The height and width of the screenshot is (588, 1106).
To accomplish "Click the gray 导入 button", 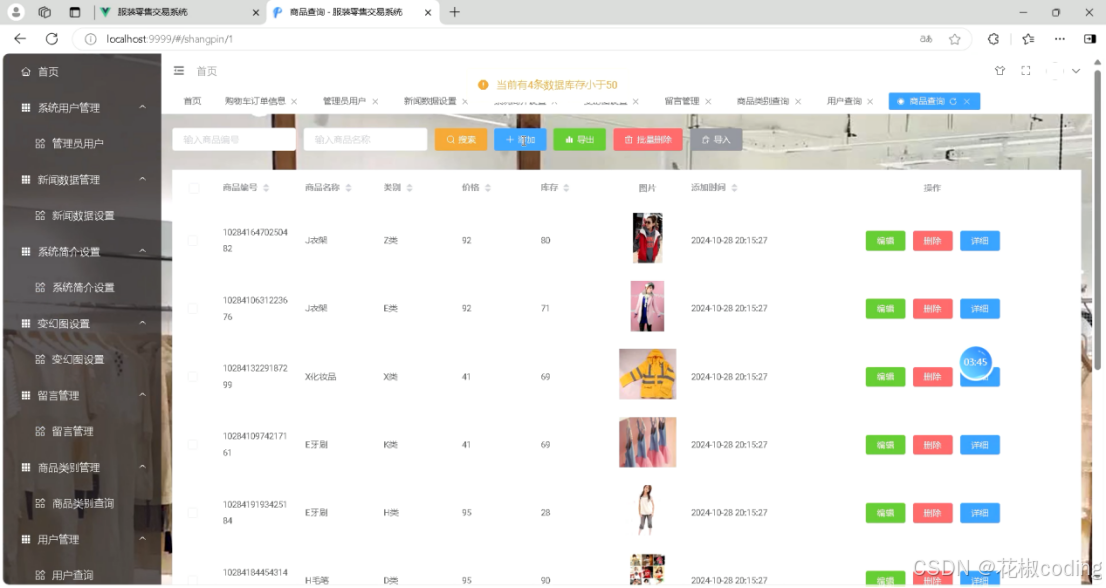I will point(716,140).
